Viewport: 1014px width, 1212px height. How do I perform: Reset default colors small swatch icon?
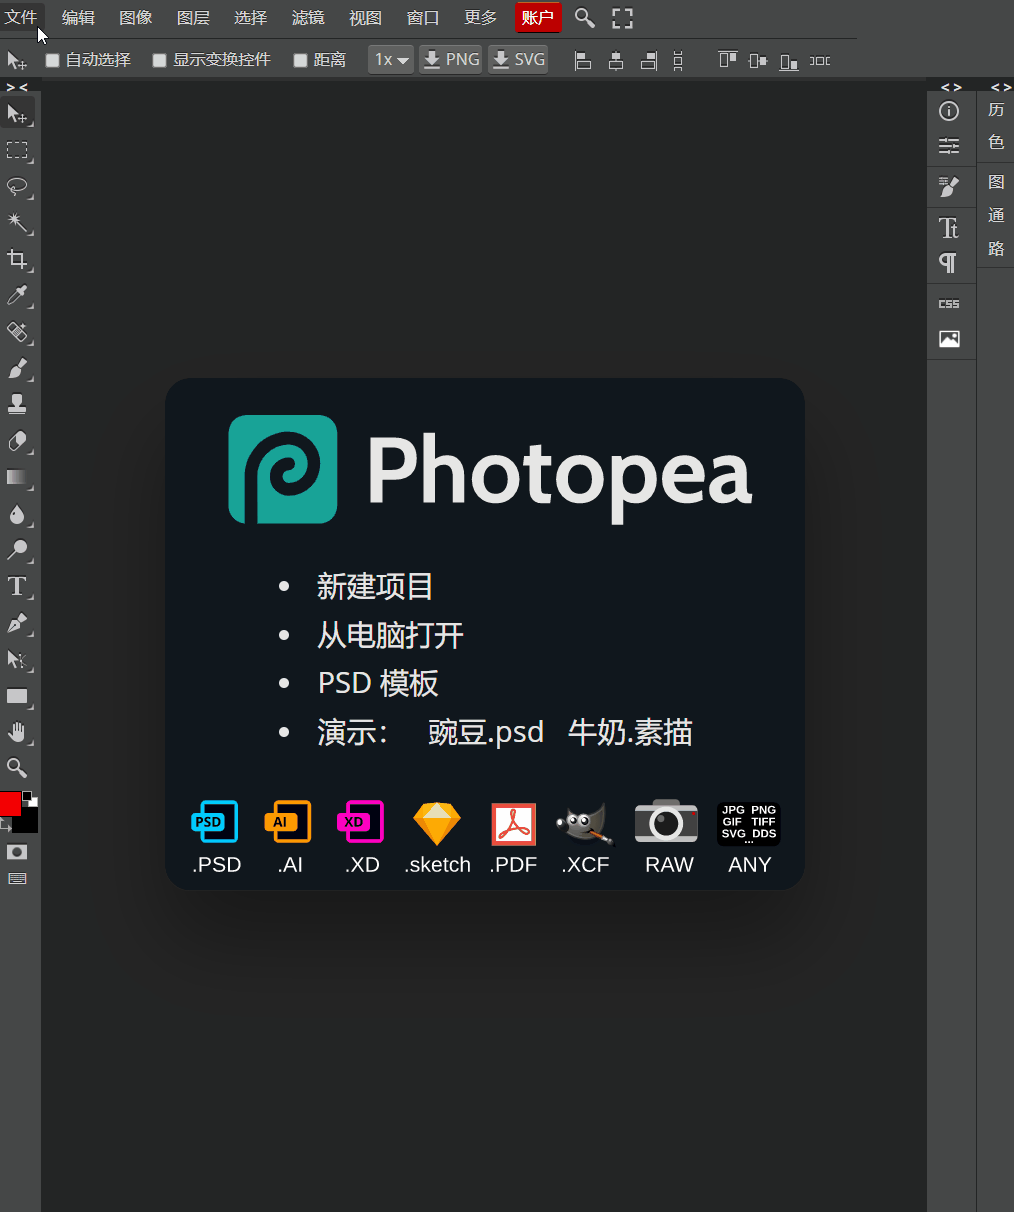[x=30, y=798]
